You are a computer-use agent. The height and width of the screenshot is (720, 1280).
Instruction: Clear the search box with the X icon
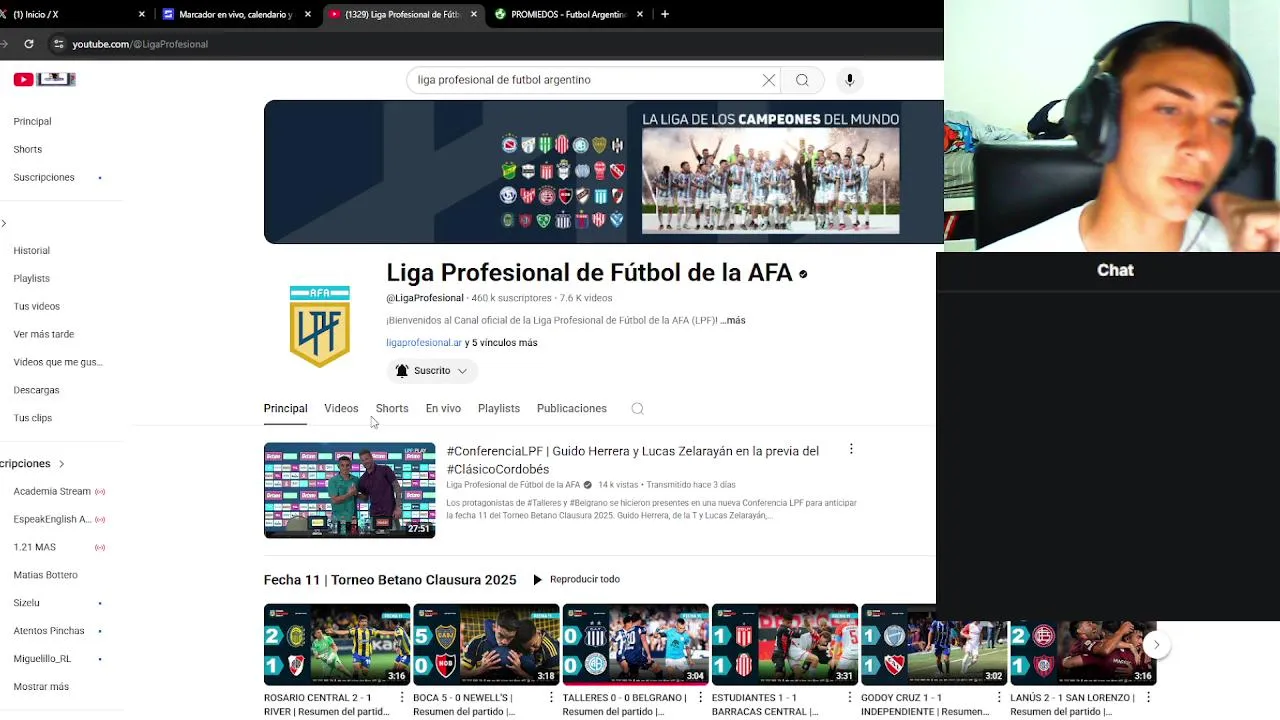click(769, 80)
